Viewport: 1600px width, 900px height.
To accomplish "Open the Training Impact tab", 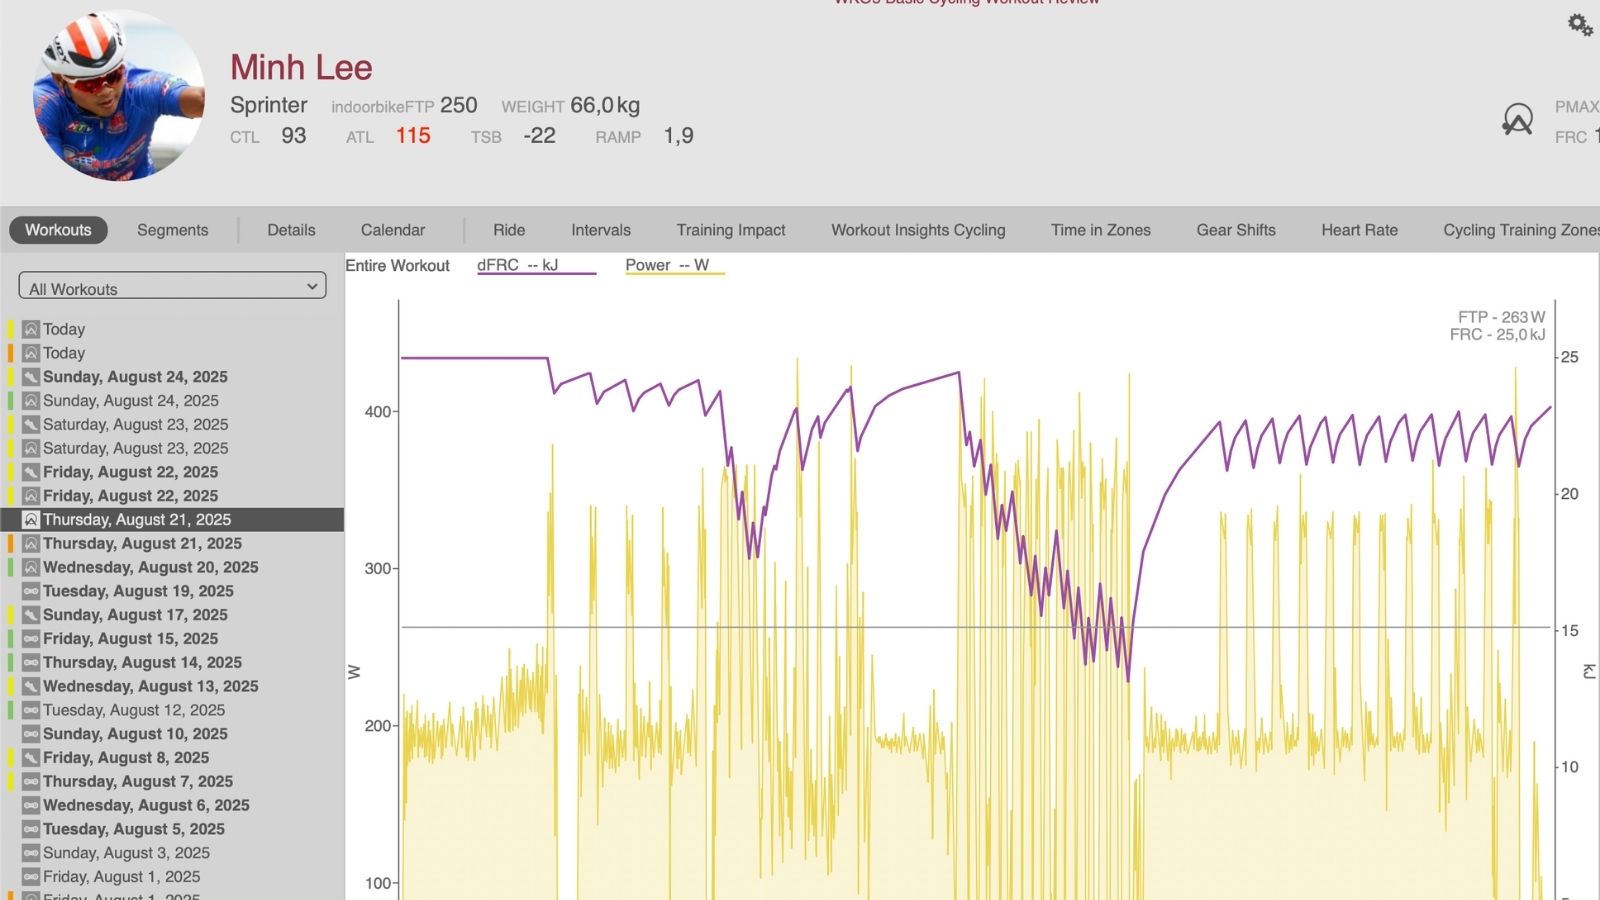I will [730, 230].
